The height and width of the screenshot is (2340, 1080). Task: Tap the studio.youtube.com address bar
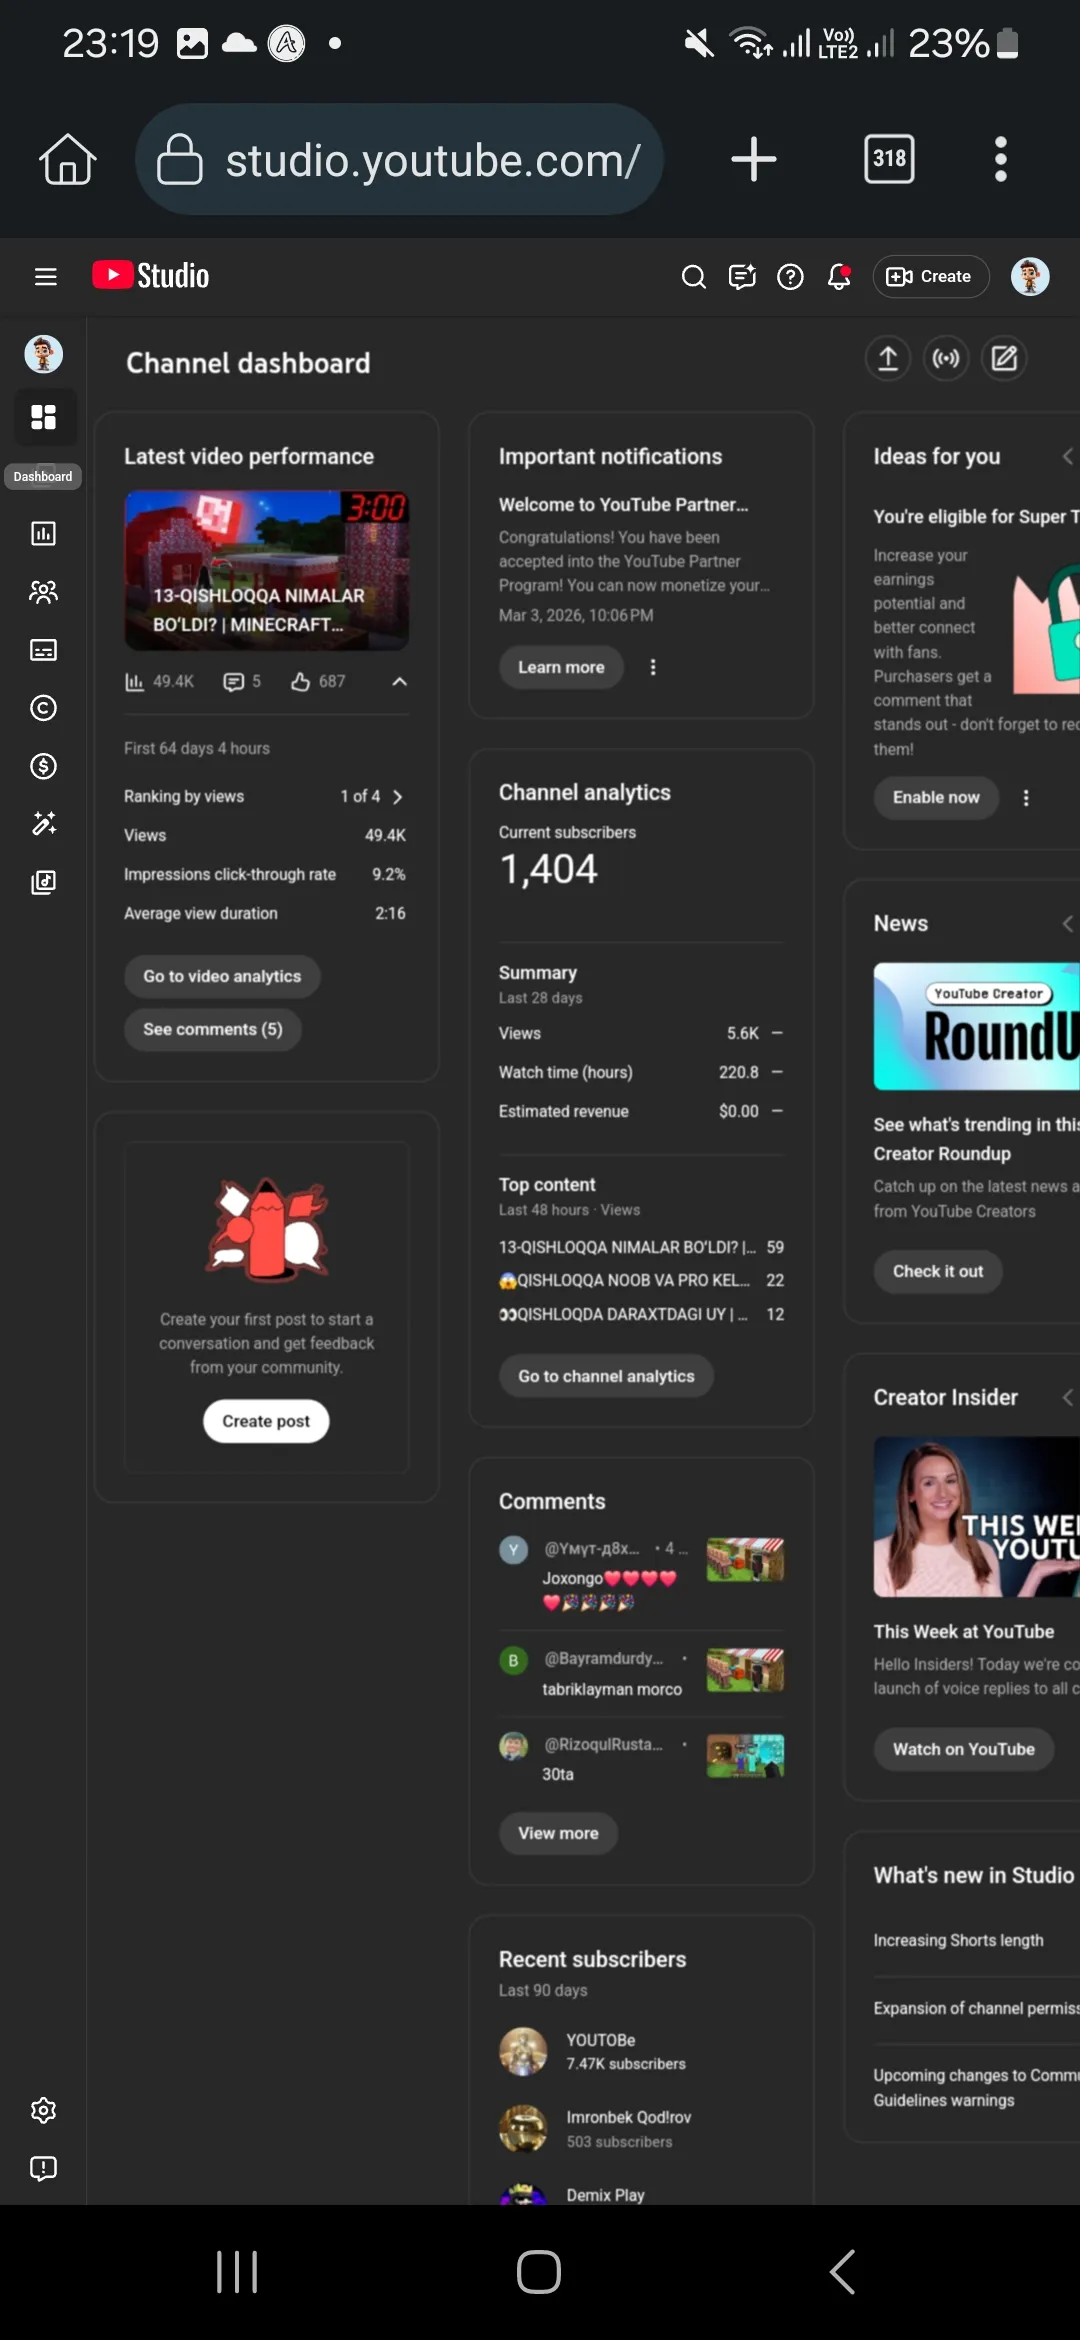399,159
